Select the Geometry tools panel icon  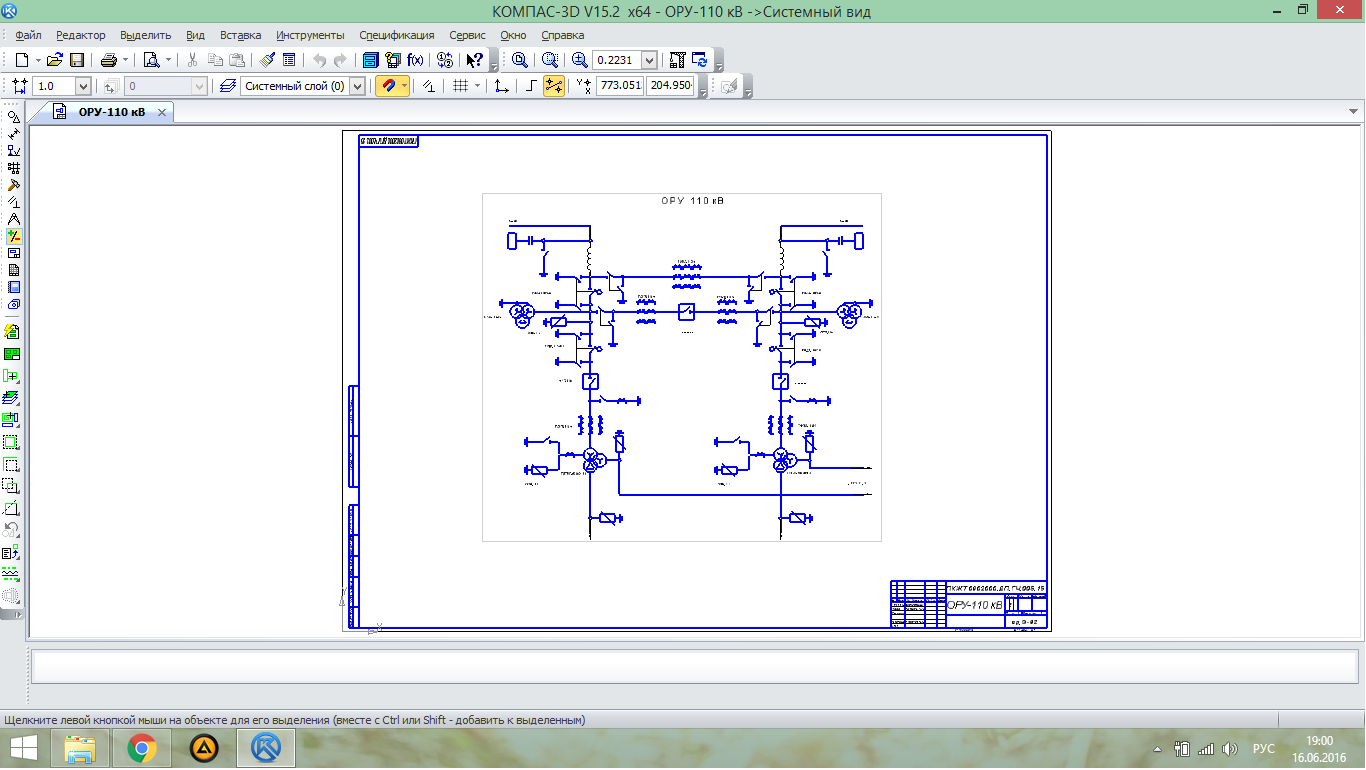[14, 117]
